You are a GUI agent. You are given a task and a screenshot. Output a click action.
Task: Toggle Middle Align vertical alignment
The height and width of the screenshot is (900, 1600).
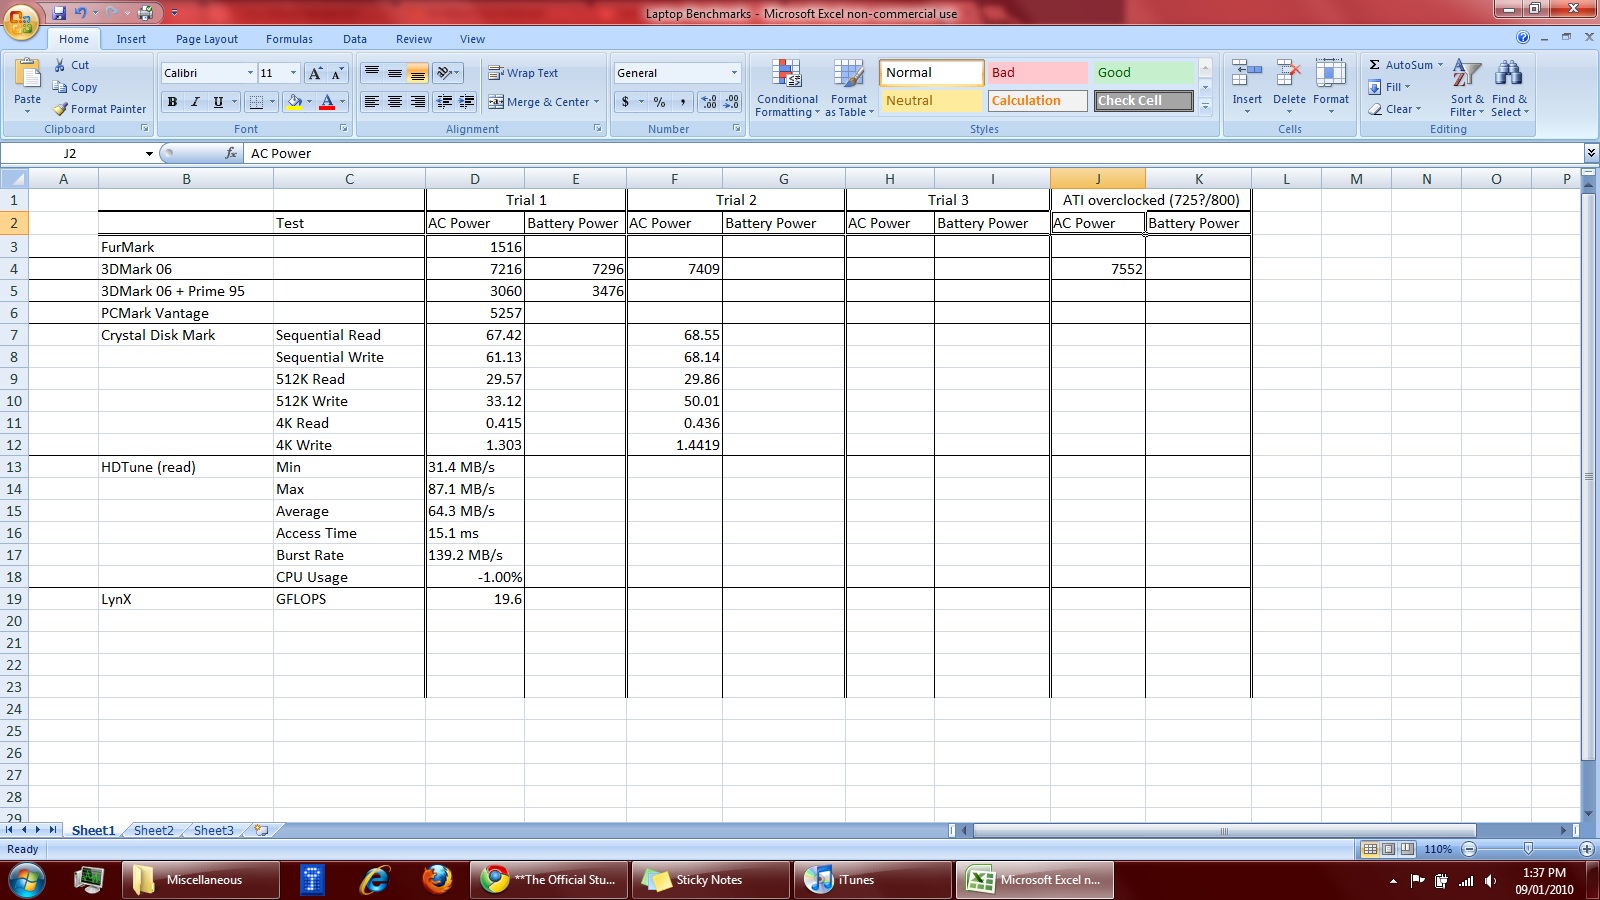395,73
